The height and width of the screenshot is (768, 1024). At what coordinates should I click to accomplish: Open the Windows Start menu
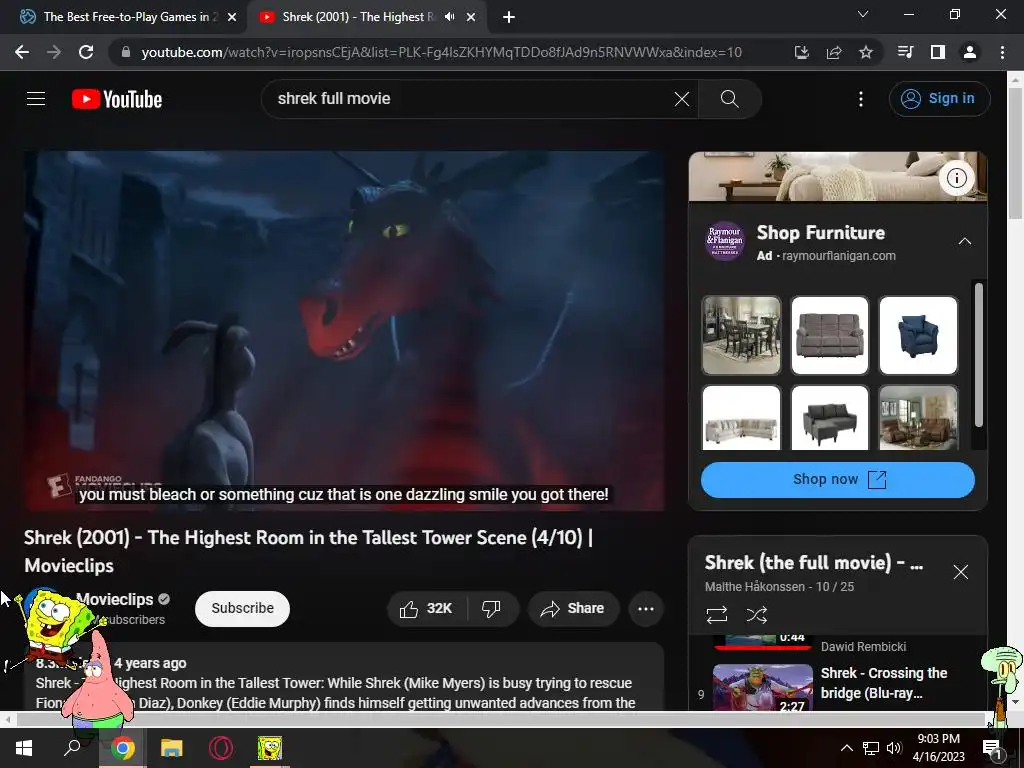click(24, 748)
